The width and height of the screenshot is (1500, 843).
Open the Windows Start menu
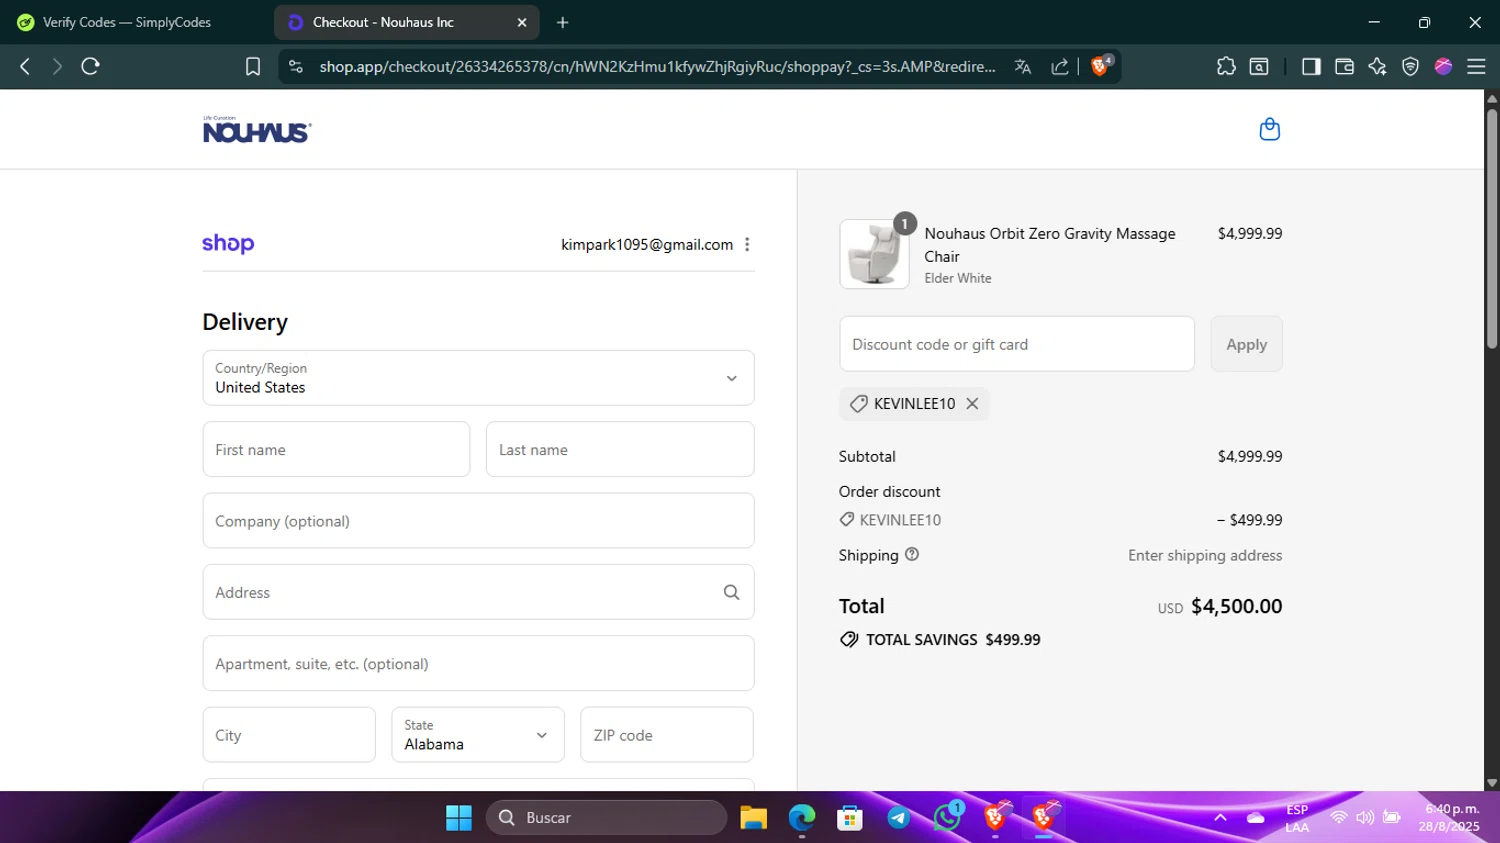(x=459, y=818)
